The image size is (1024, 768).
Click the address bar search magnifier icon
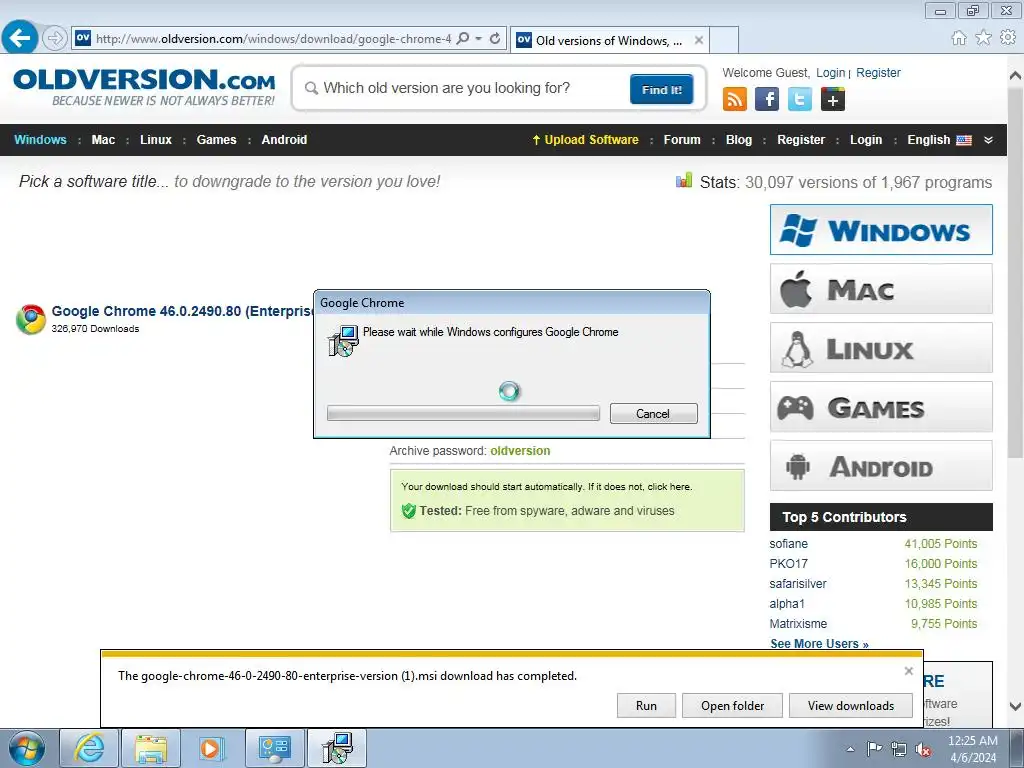[462, 39]
